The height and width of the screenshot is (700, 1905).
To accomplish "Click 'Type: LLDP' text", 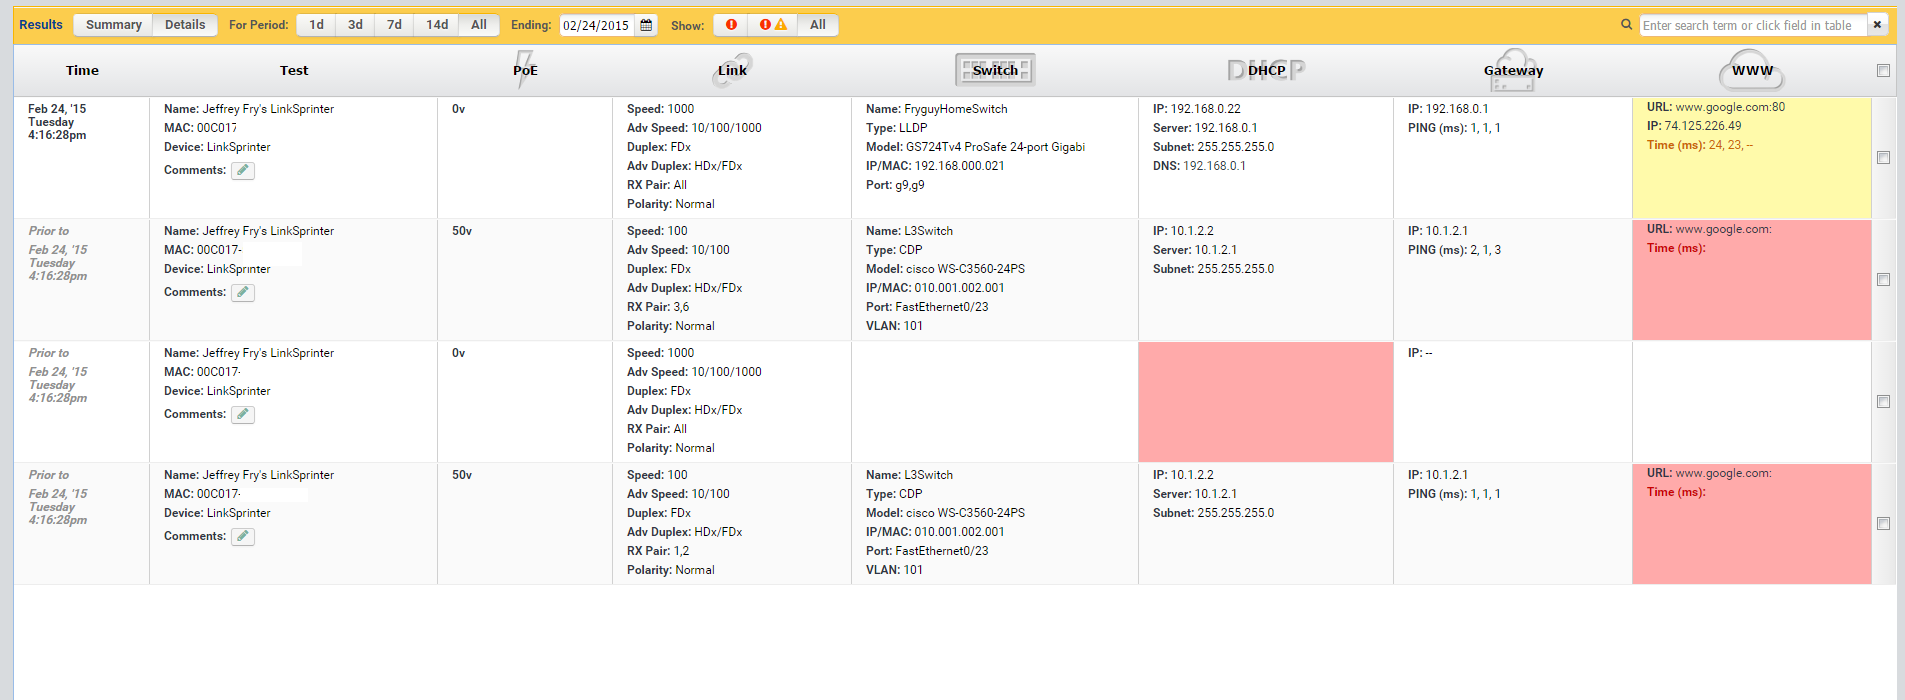I will [x=897, y=128].
